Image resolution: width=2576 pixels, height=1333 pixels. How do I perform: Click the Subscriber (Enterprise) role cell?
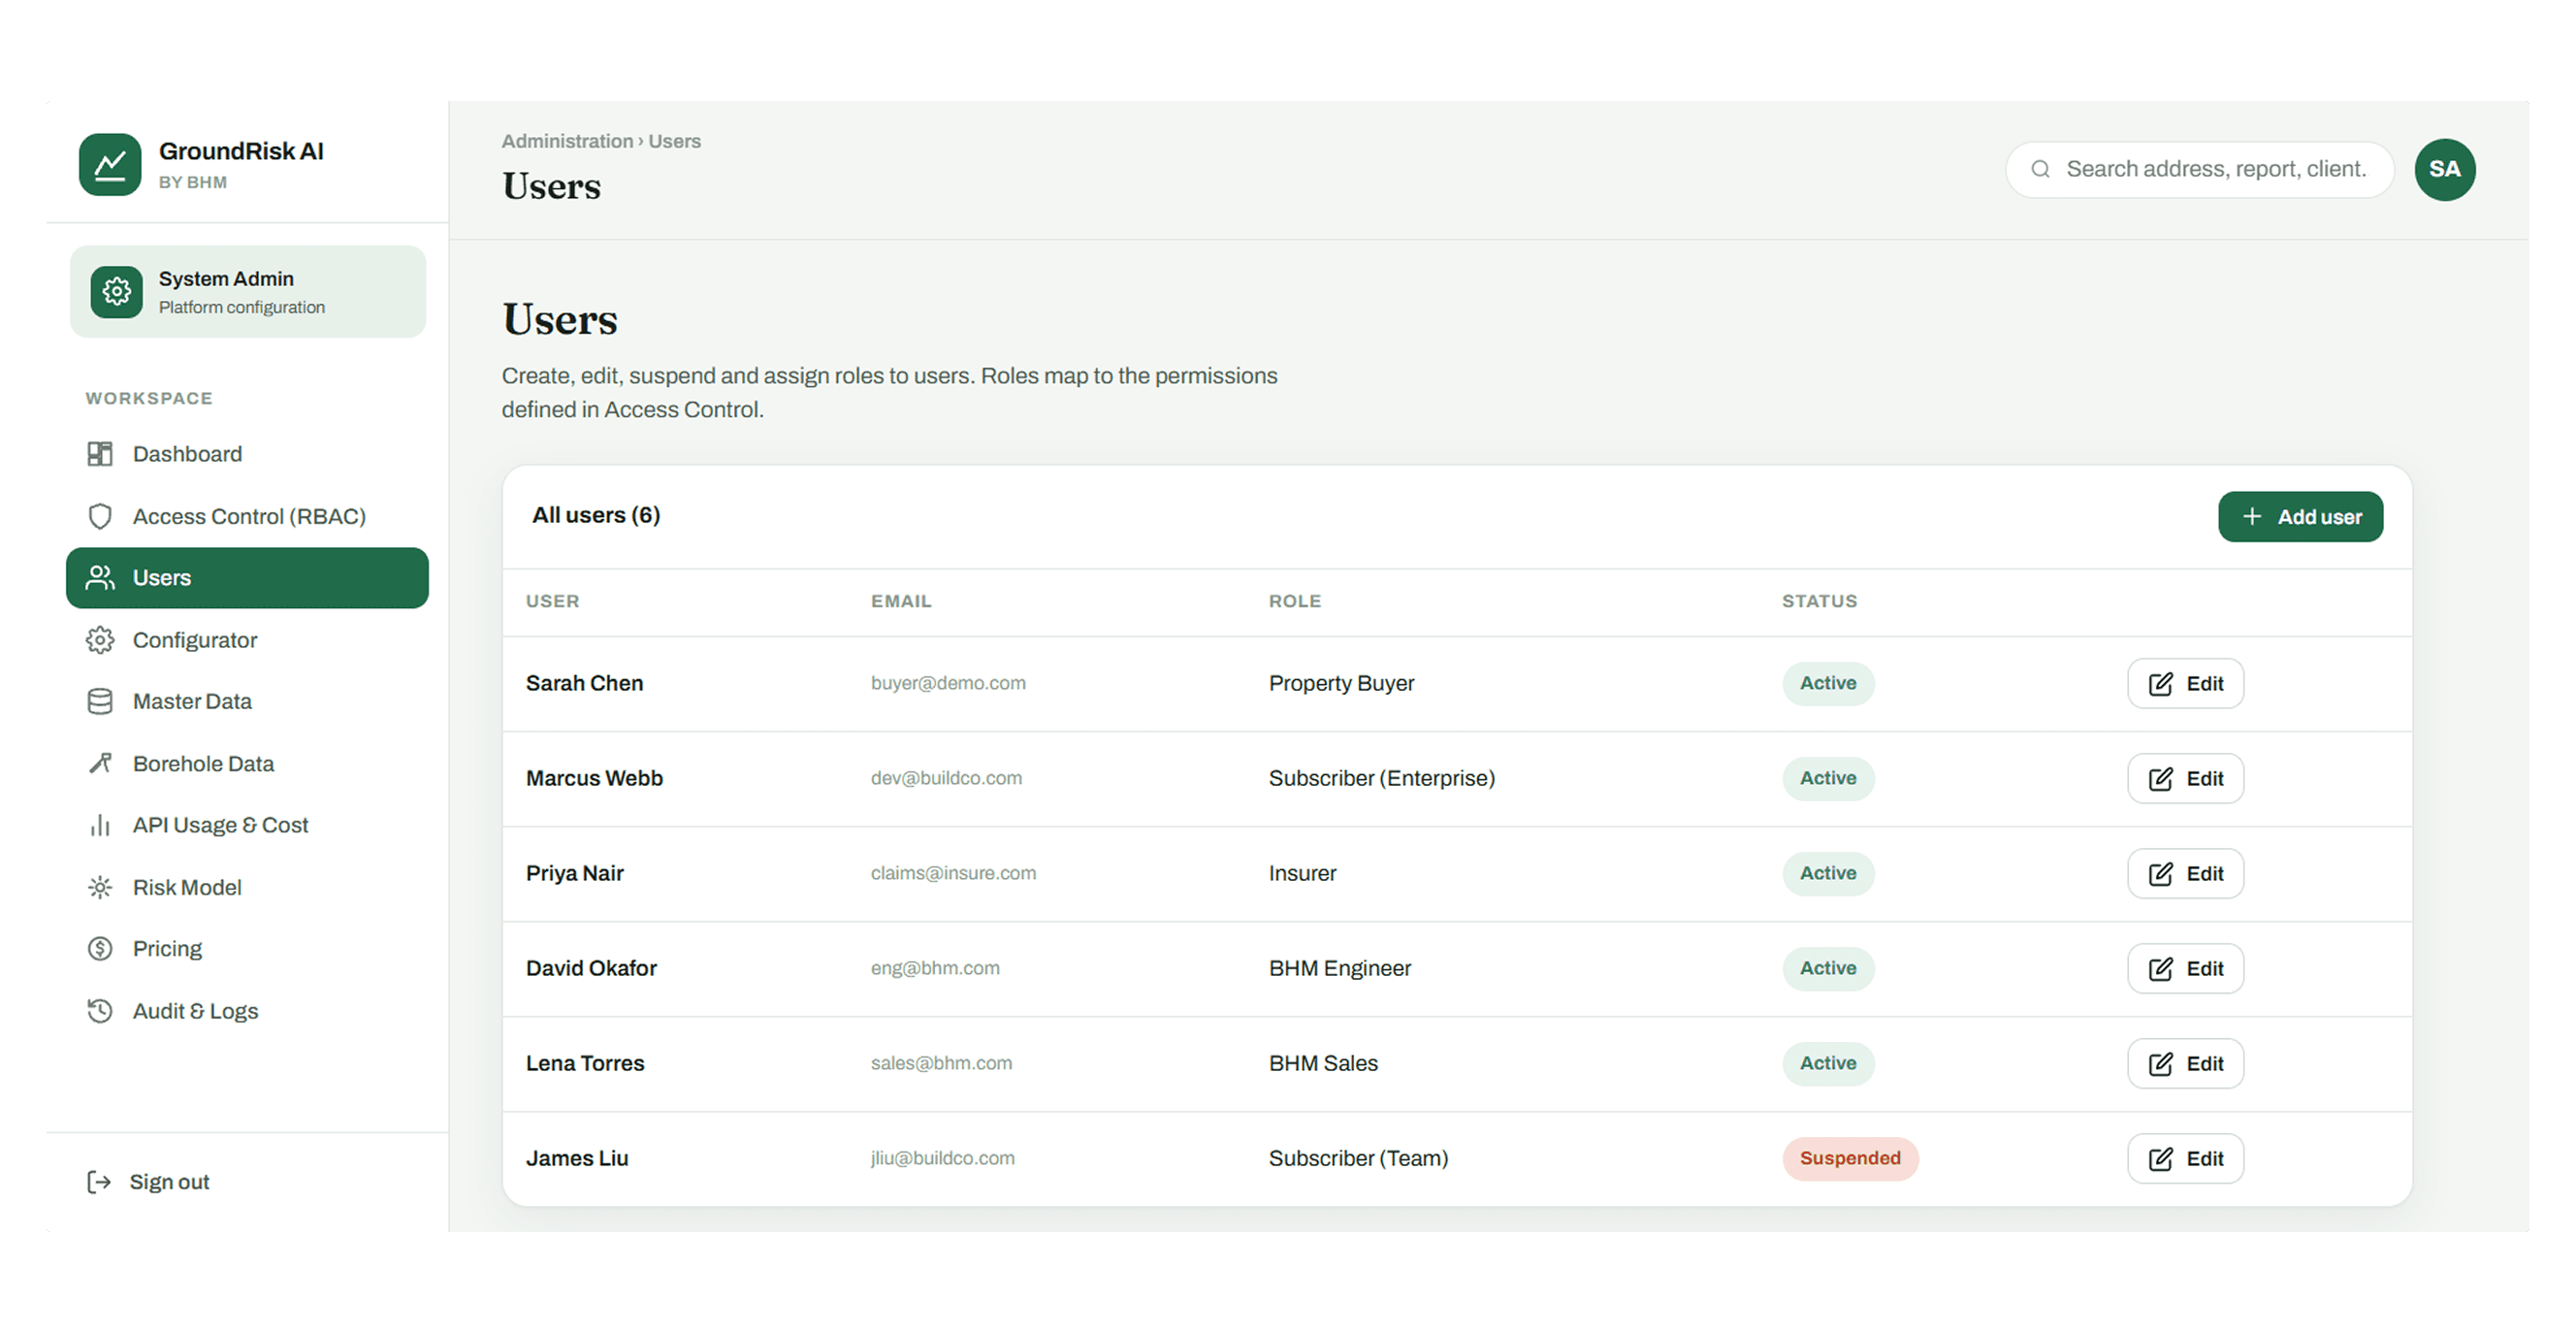tap(1382, 778)
